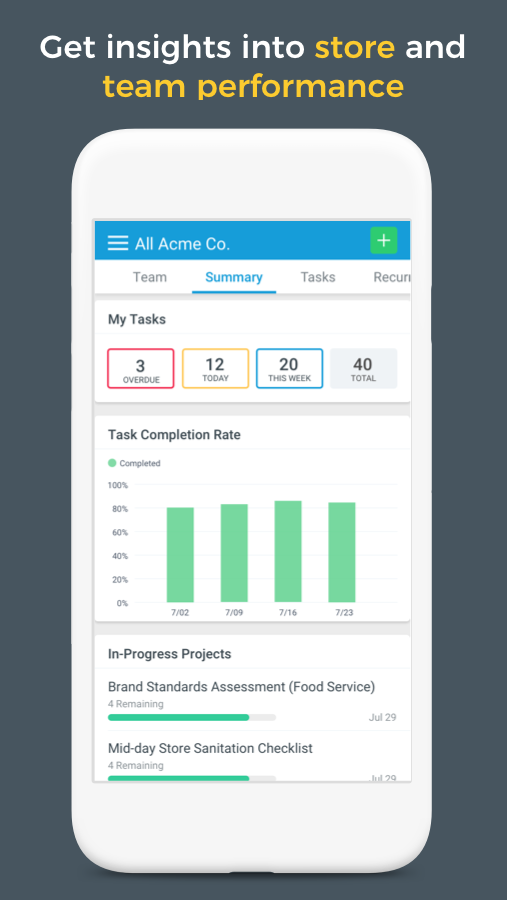507x900 pixels.
Task: Select the 7/16 completion bar
Action: click(x=288, y=551)
